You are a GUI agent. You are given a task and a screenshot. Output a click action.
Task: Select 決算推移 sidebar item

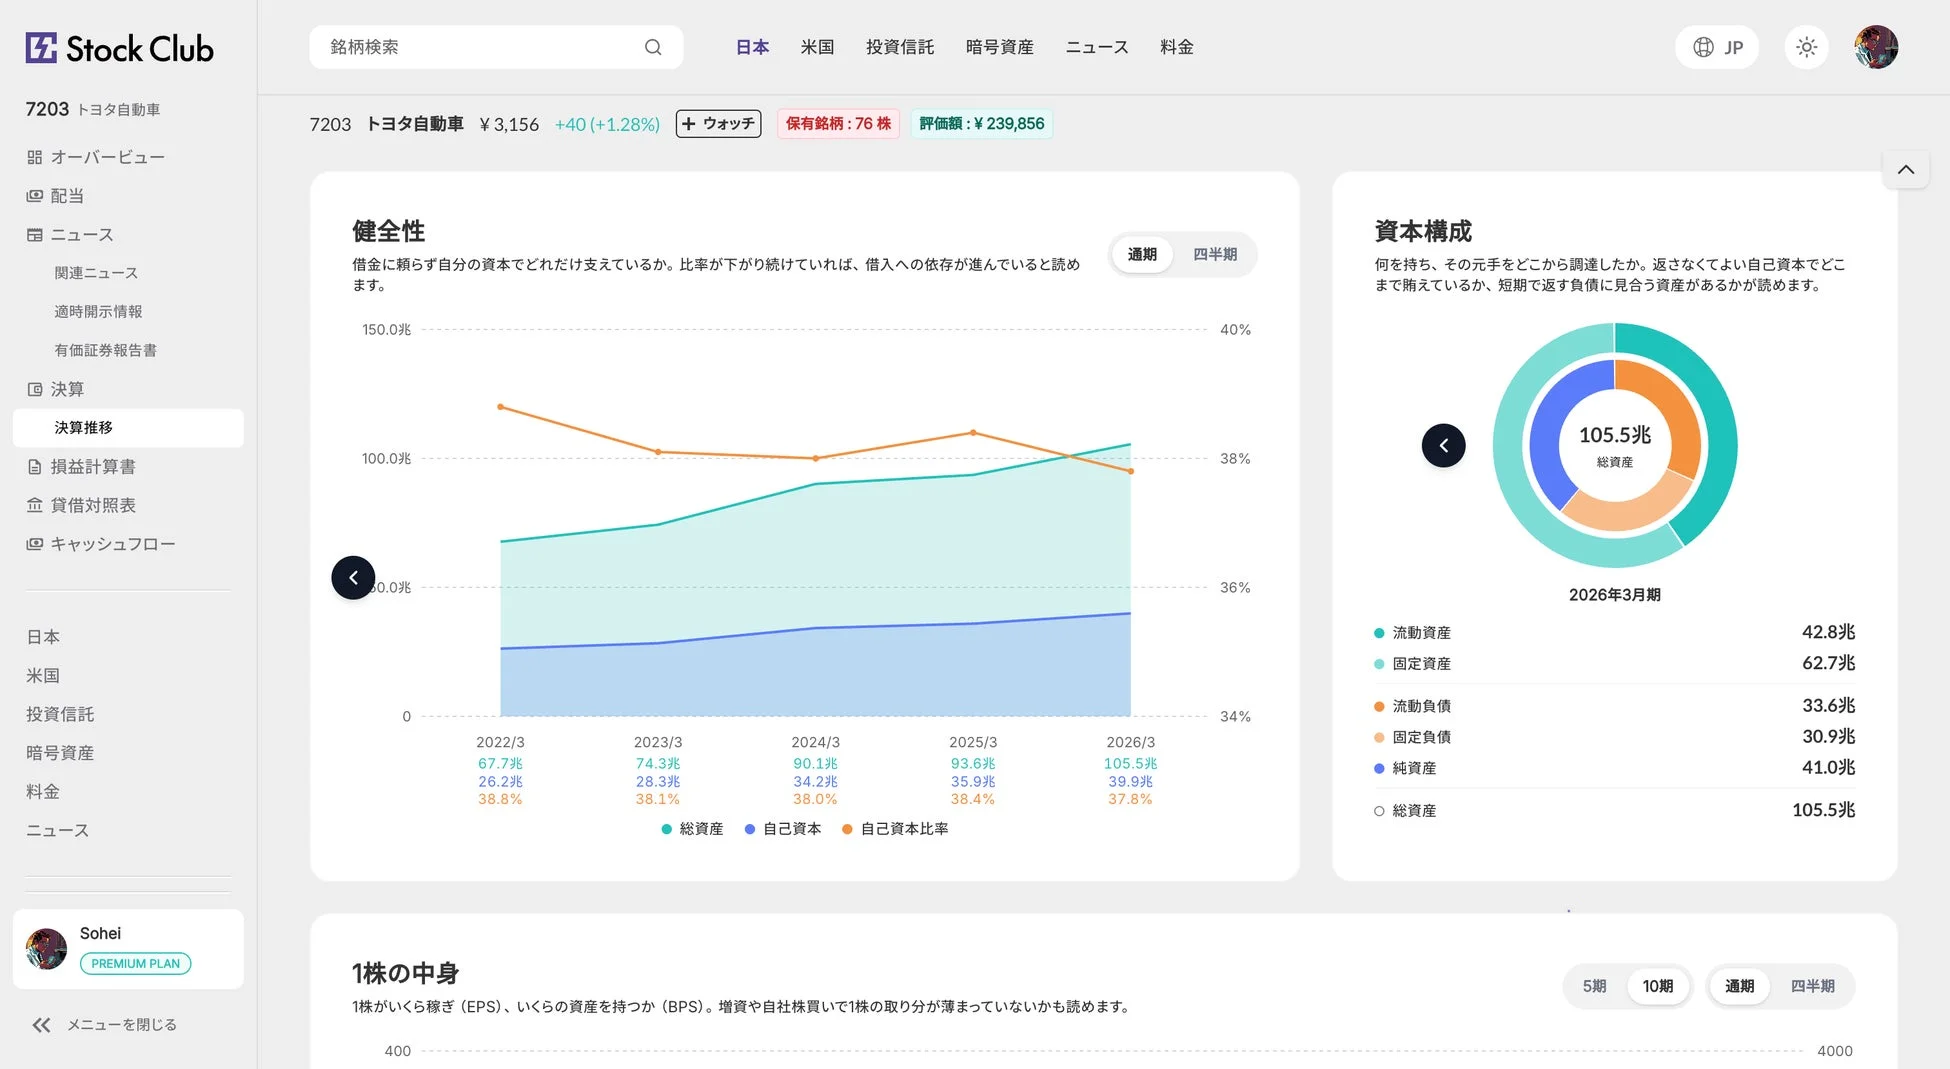pyautogui.click(x=128, y=428)
